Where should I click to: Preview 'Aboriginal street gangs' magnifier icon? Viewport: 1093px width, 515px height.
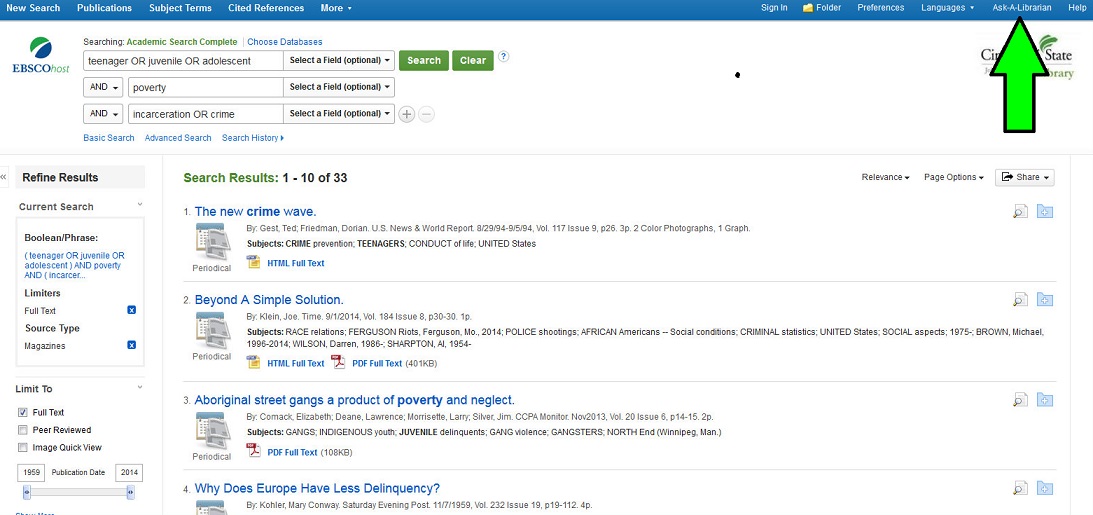click(x=1021, y=400)
